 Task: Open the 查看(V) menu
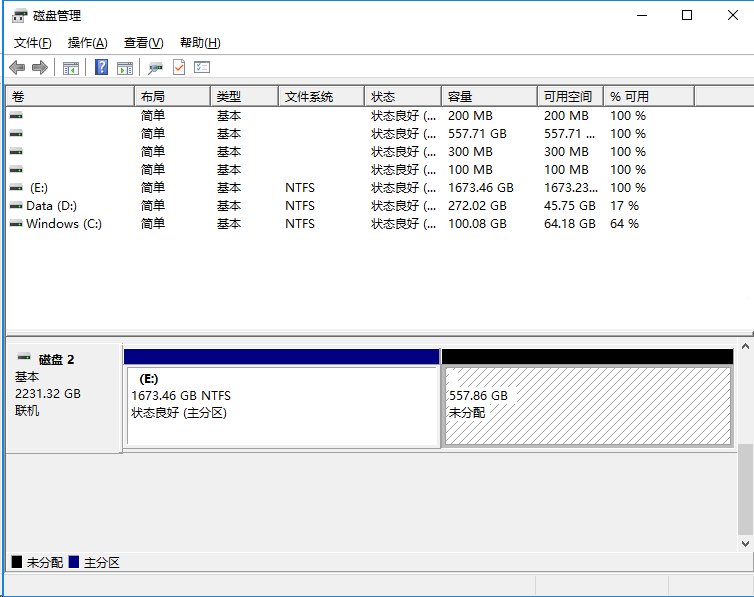coord(143,43)
